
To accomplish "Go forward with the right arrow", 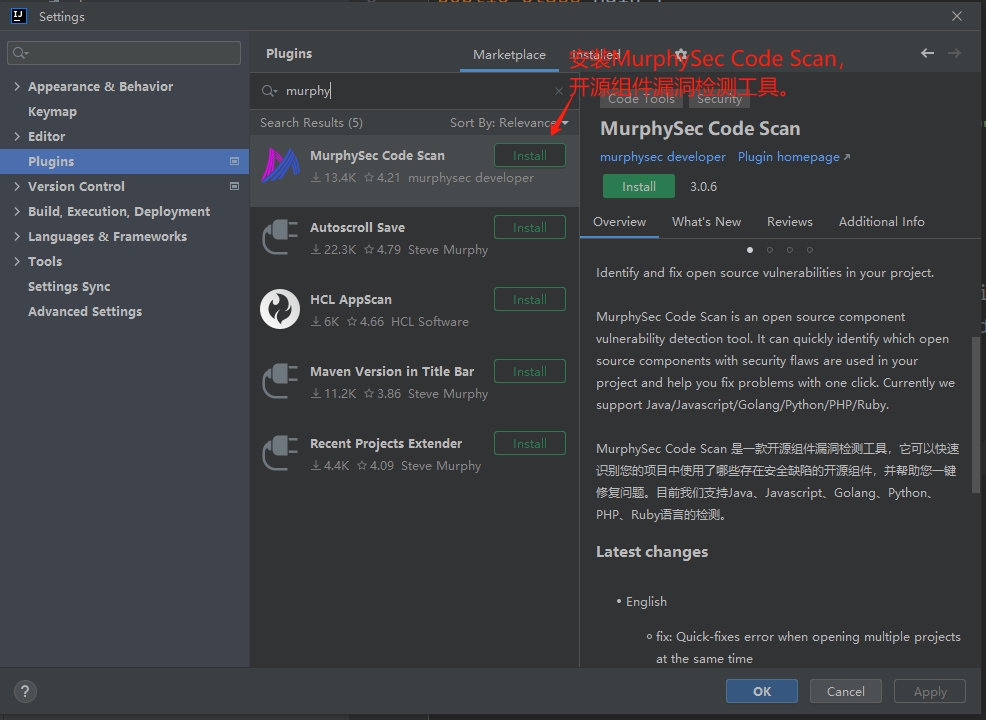I will pyautogui.click(x=954, y=53).
